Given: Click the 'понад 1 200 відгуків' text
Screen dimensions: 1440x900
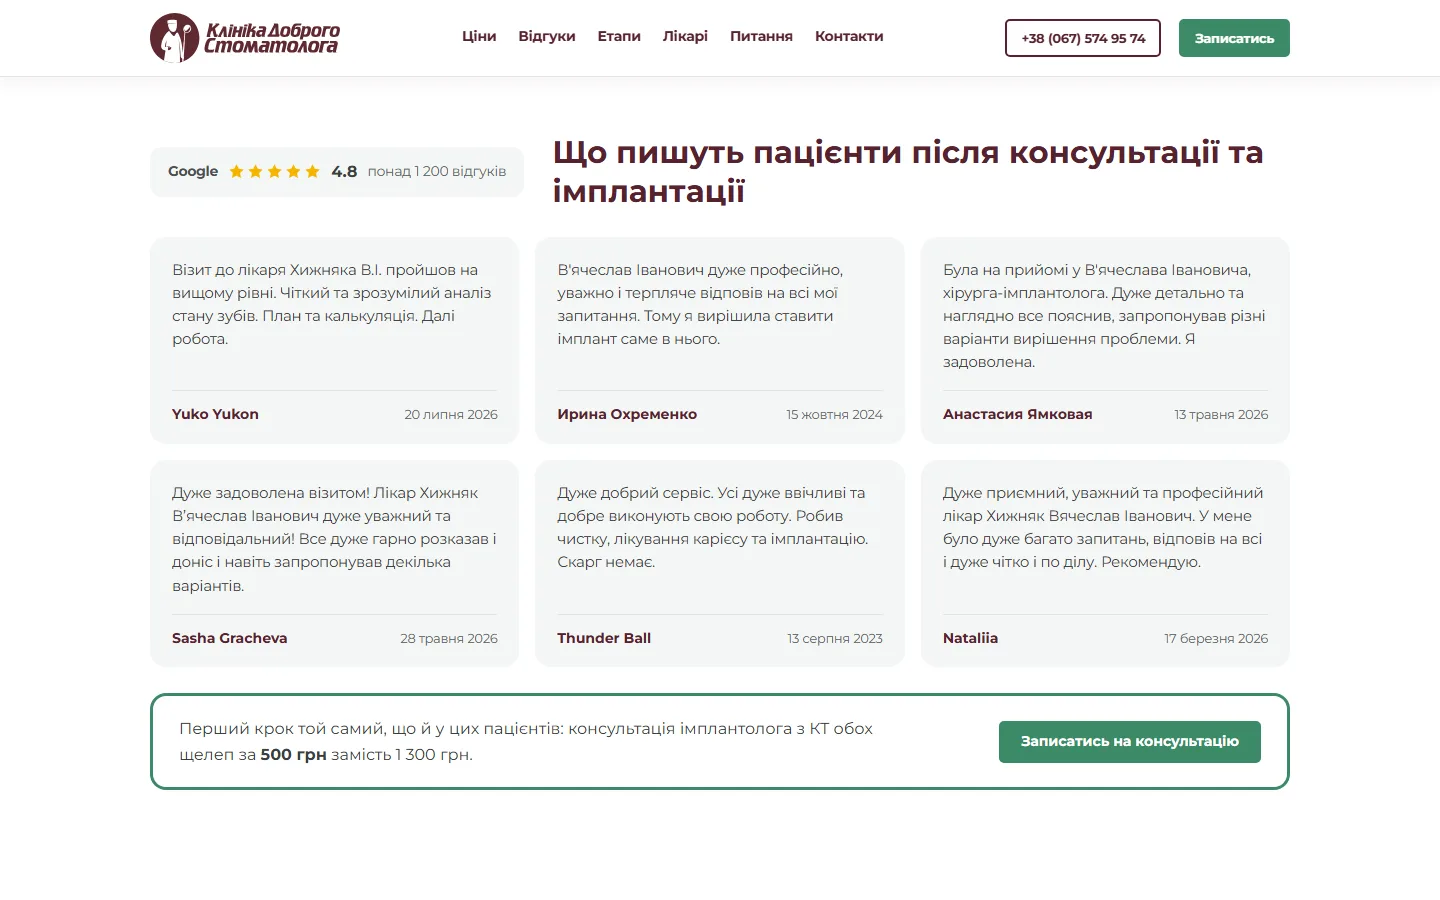Looking at the screenshot, I should pos(437,172).
